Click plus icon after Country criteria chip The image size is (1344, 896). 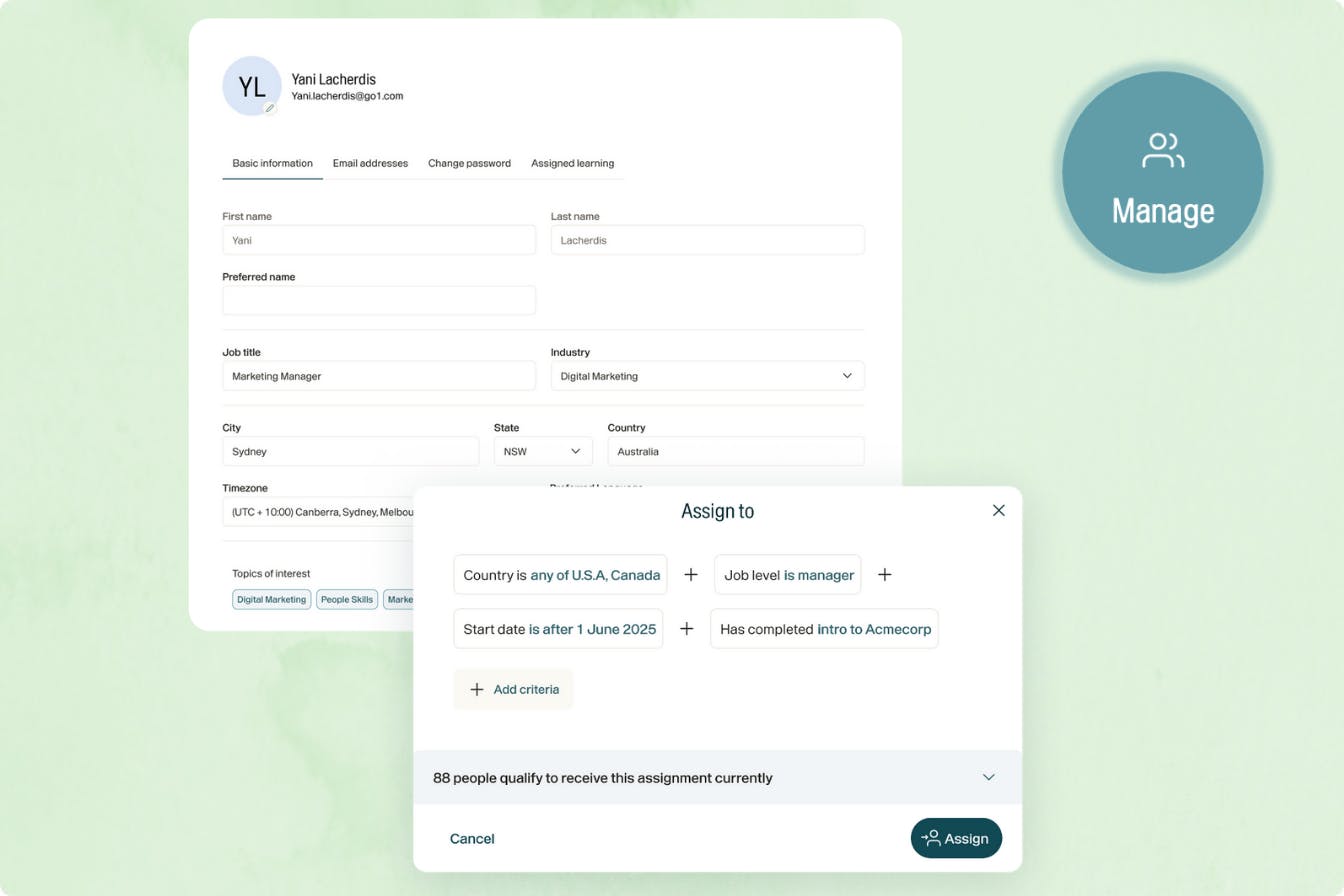point(690,575)
